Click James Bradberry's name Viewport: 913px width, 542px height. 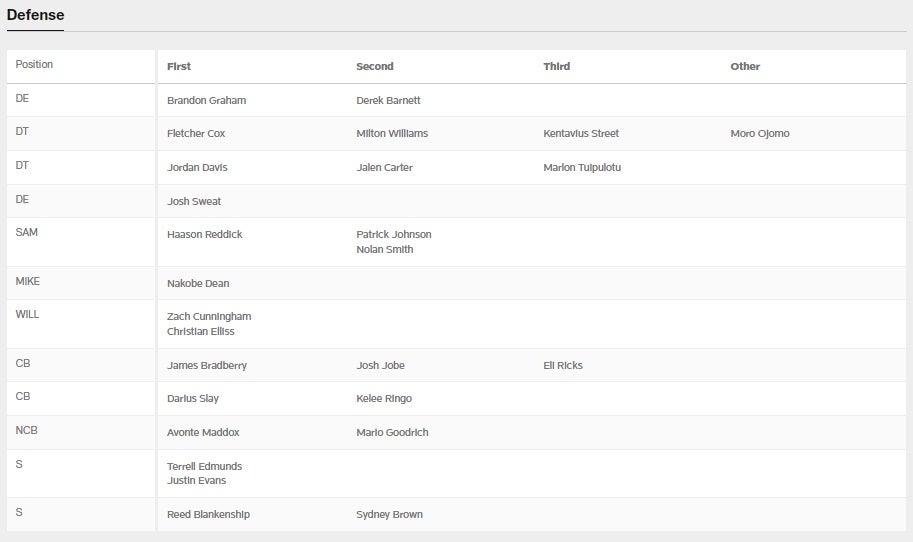(x=207, y=366)
